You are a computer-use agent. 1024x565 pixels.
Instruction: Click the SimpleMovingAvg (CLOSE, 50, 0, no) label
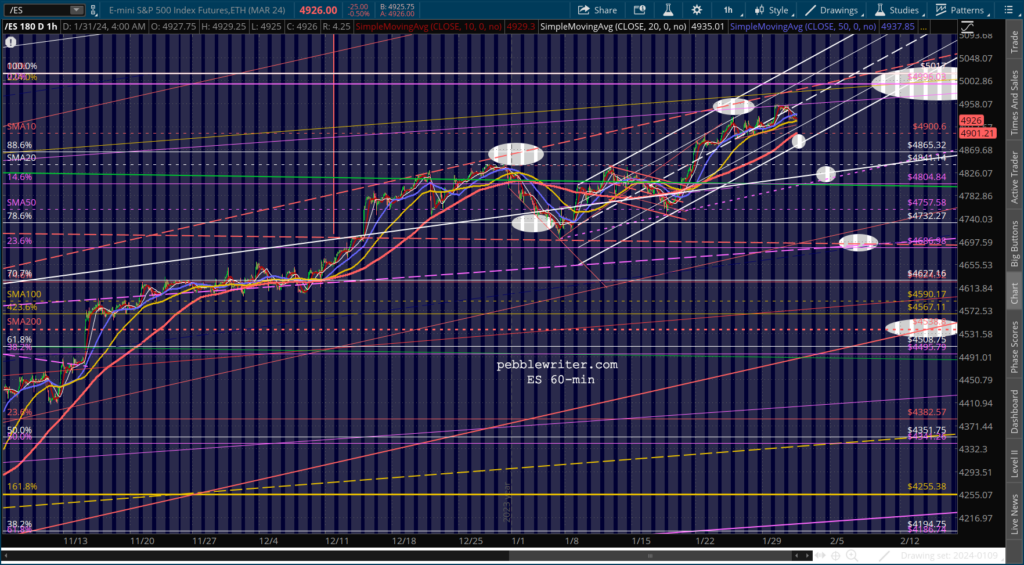(802, 27)
